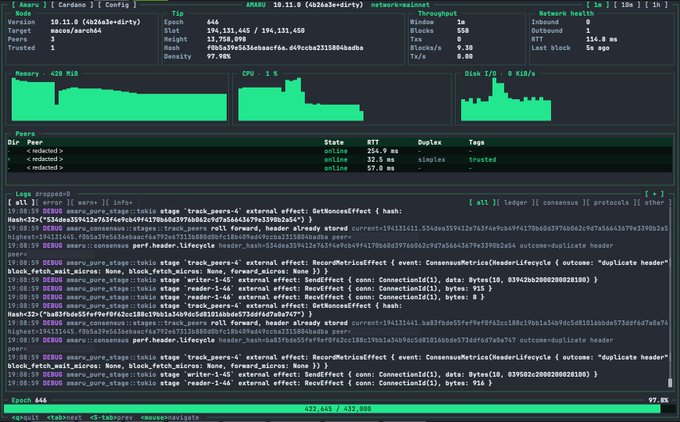Click log line with RecvEffect bytes: 915
This screenshot has width=680, height=422.
(250, 288)
